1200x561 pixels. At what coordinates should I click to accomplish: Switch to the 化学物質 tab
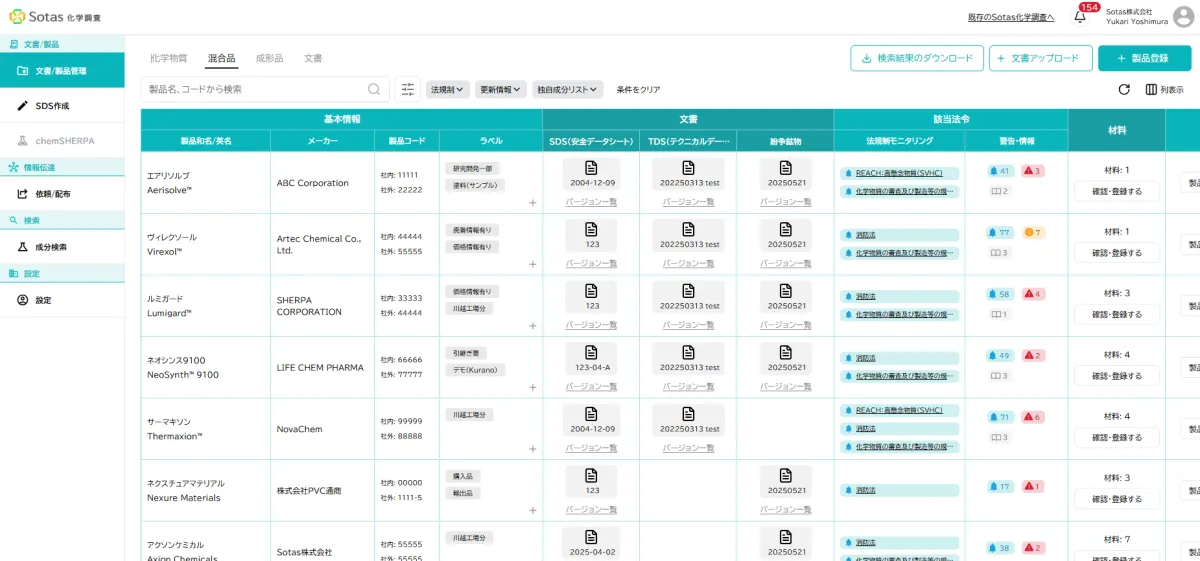[x=168, y=58]
